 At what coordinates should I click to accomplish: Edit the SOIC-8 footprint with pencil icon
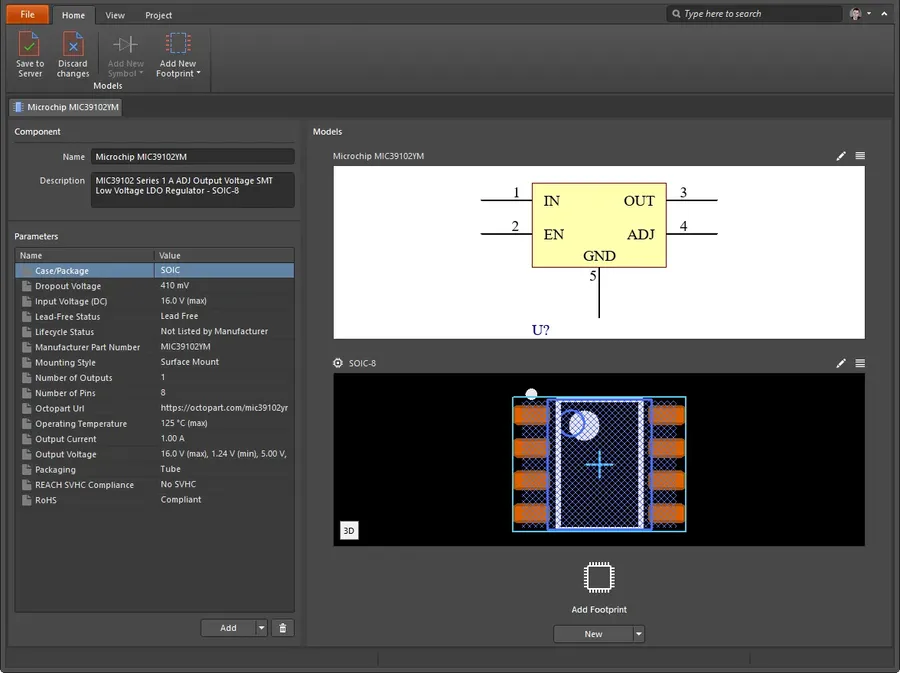tap(841, 363)
